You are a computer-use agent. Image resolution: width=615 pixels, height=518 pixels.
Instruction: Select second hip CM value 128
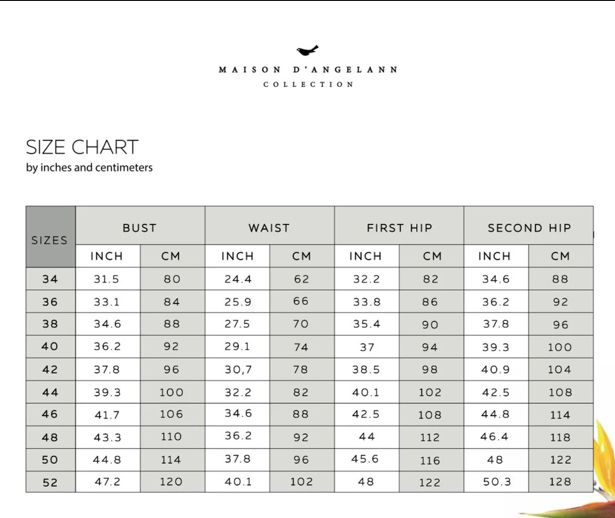pos(560,482)
